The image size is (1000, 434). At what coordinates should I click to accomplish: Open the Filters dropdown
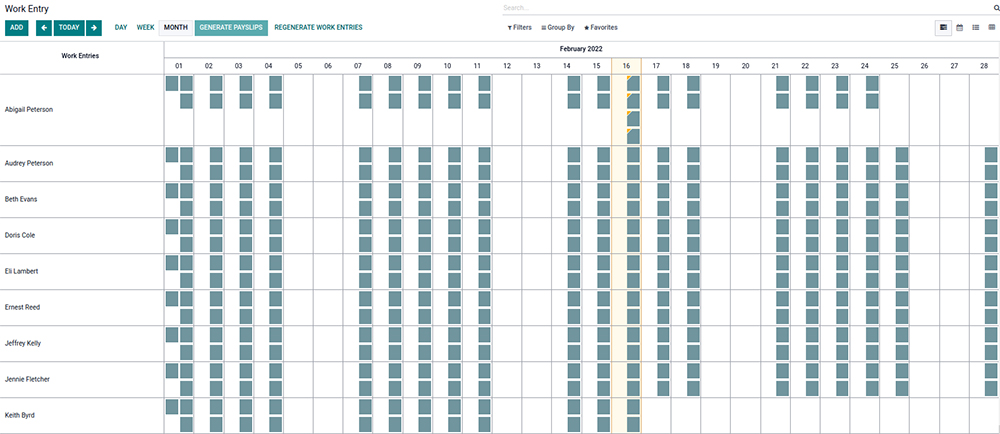tap(520, 28)
